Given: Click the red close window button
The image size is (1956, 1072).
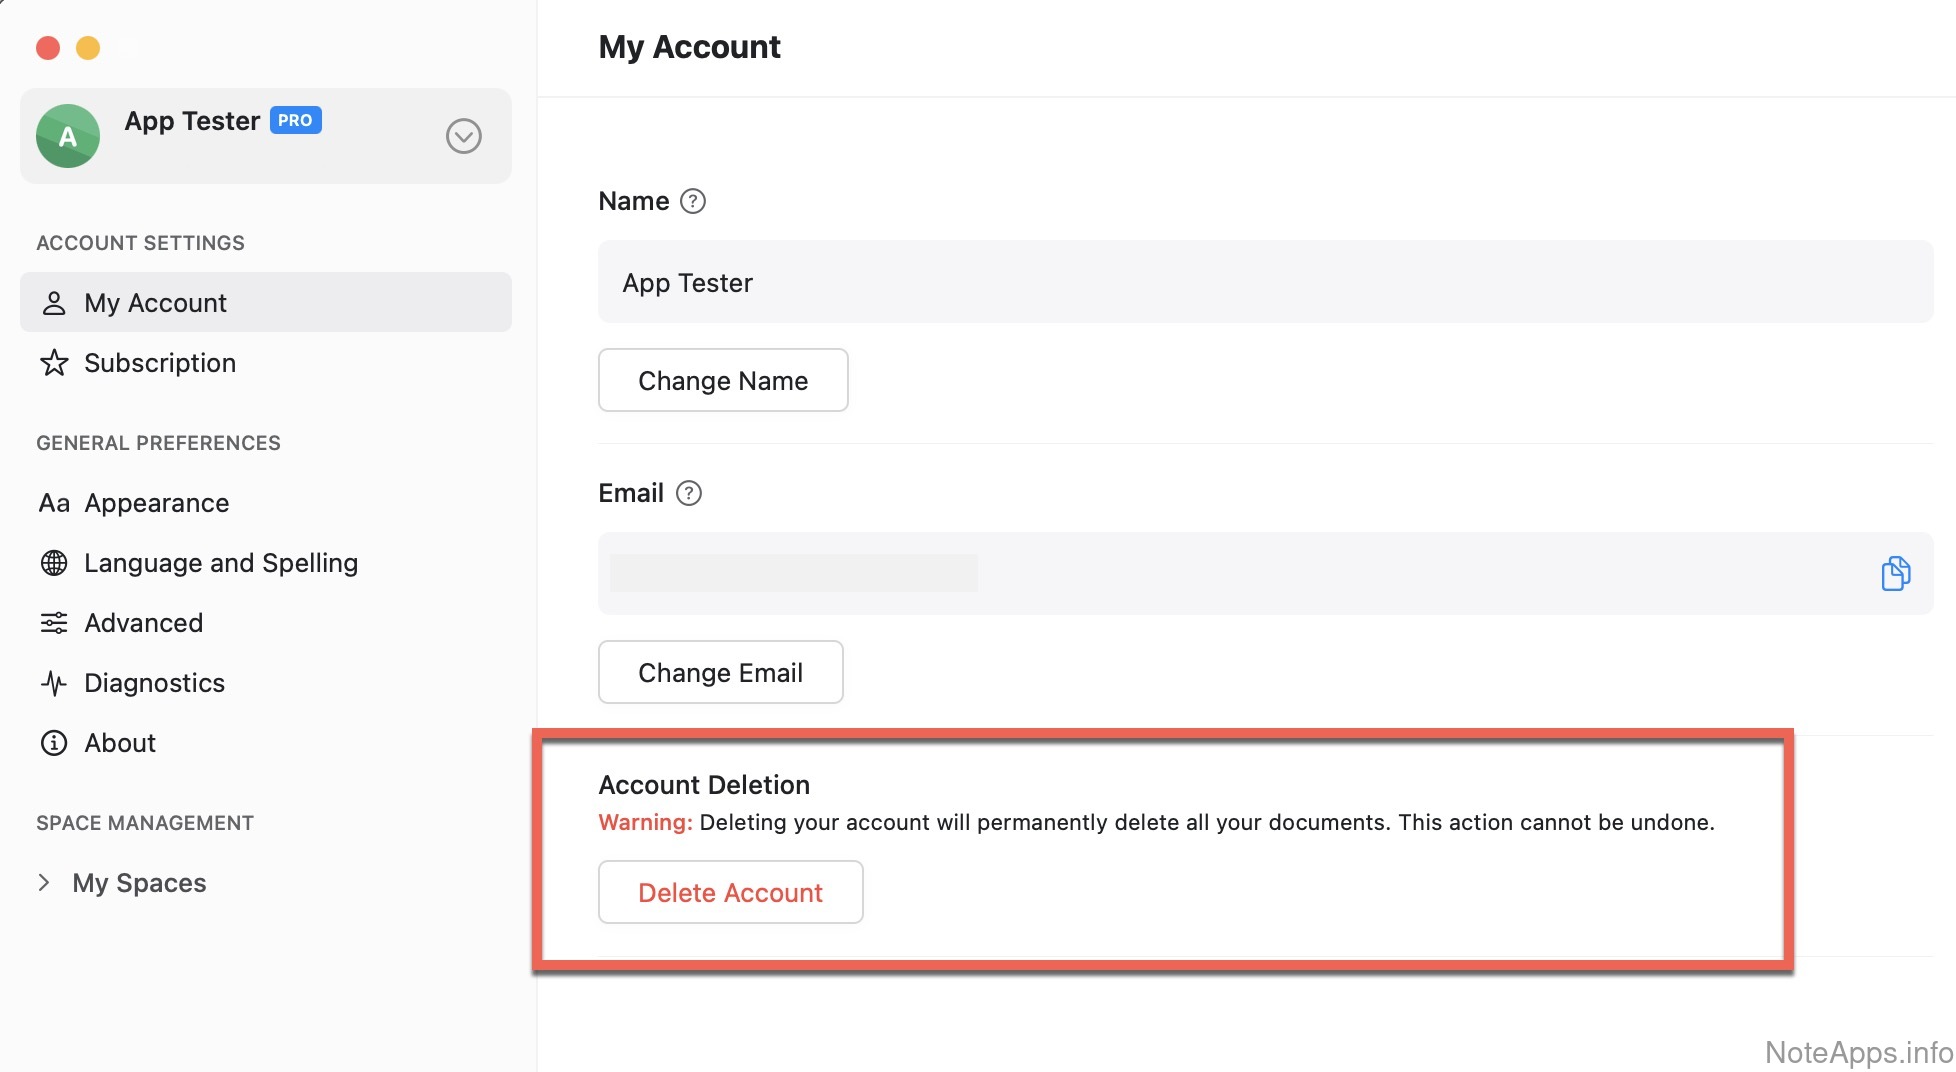Looking at the screenshot, I should [48, 48].
